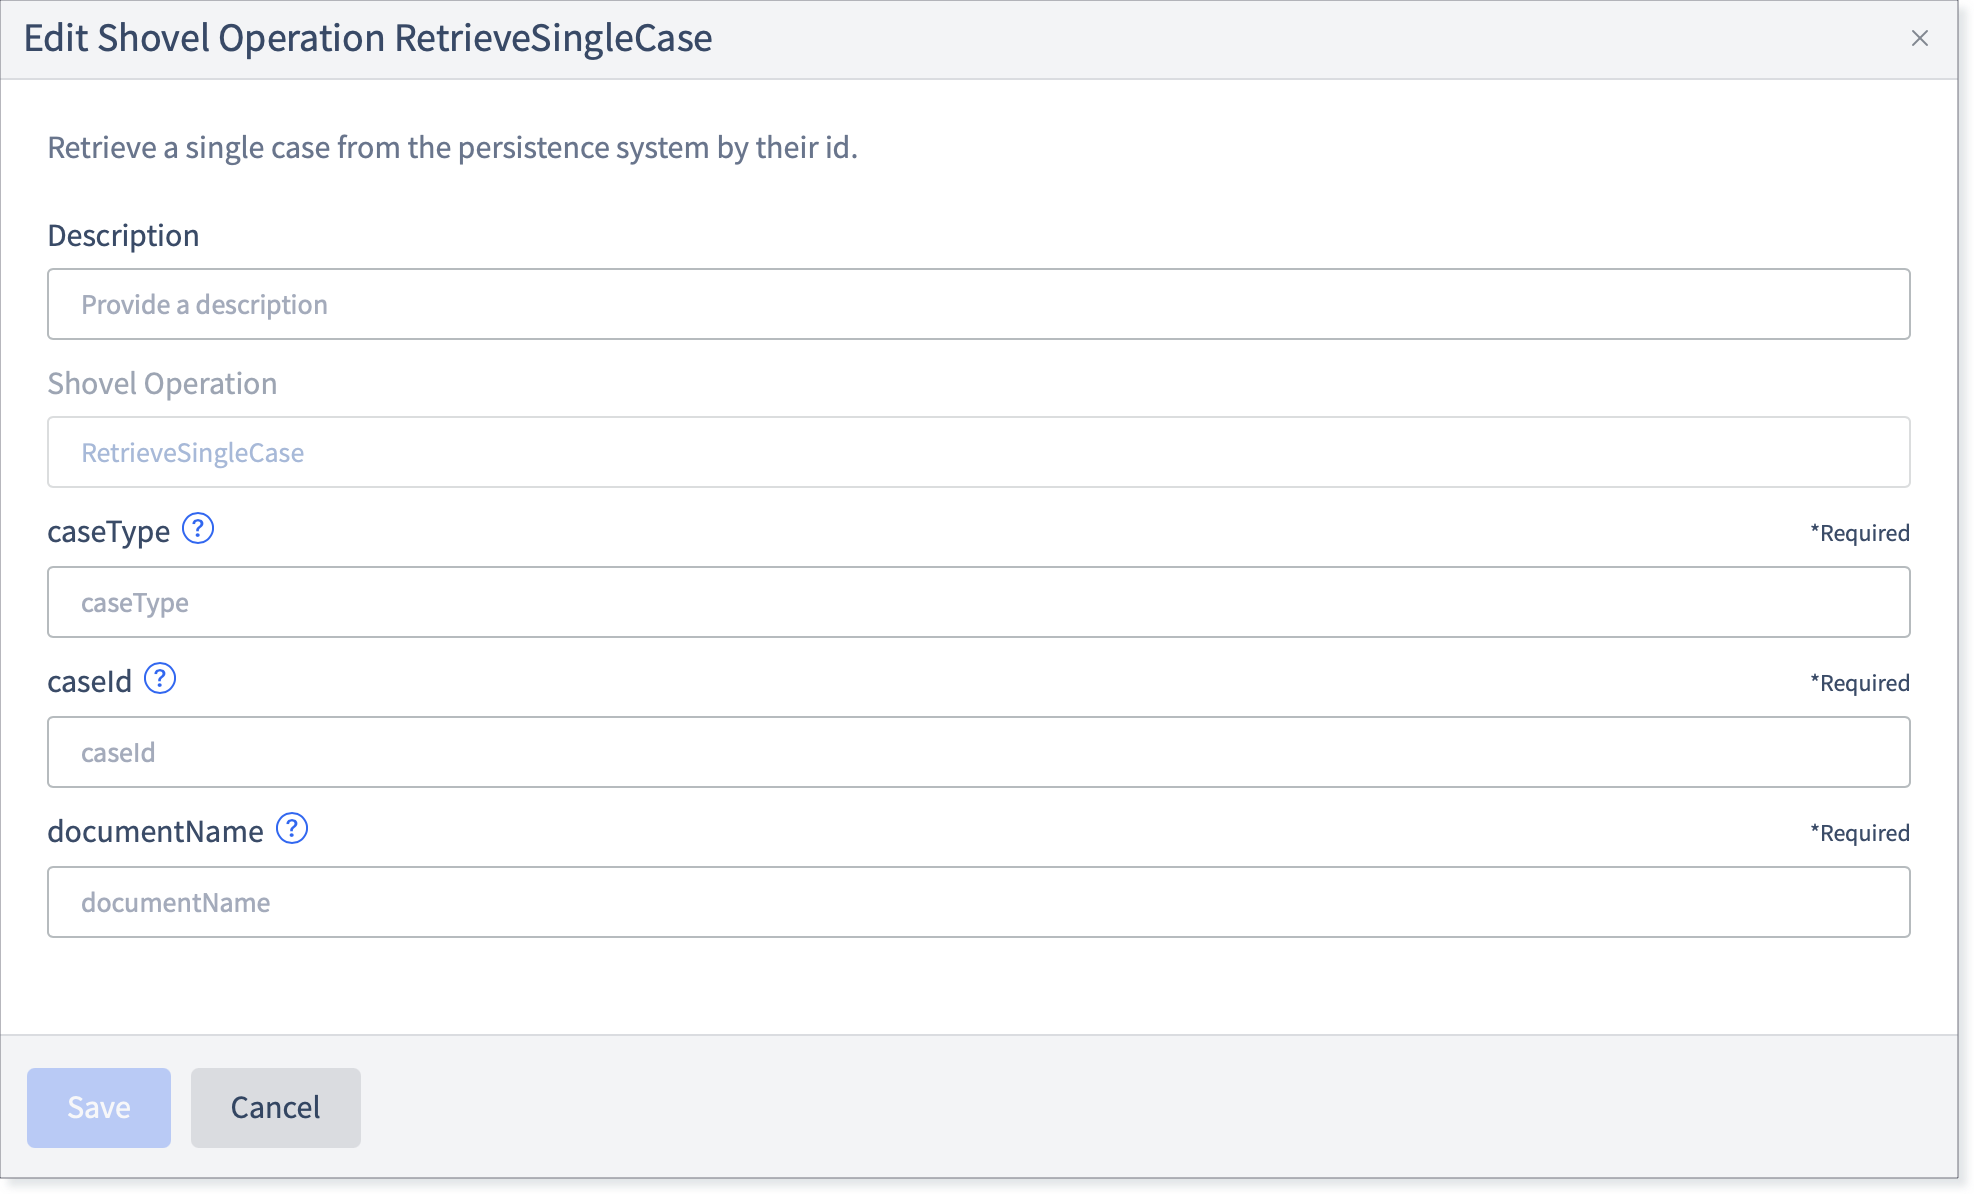Viewport: 1974px width, 1194px height.
Task: Open the caseType help icon
Action: [198, 528]
